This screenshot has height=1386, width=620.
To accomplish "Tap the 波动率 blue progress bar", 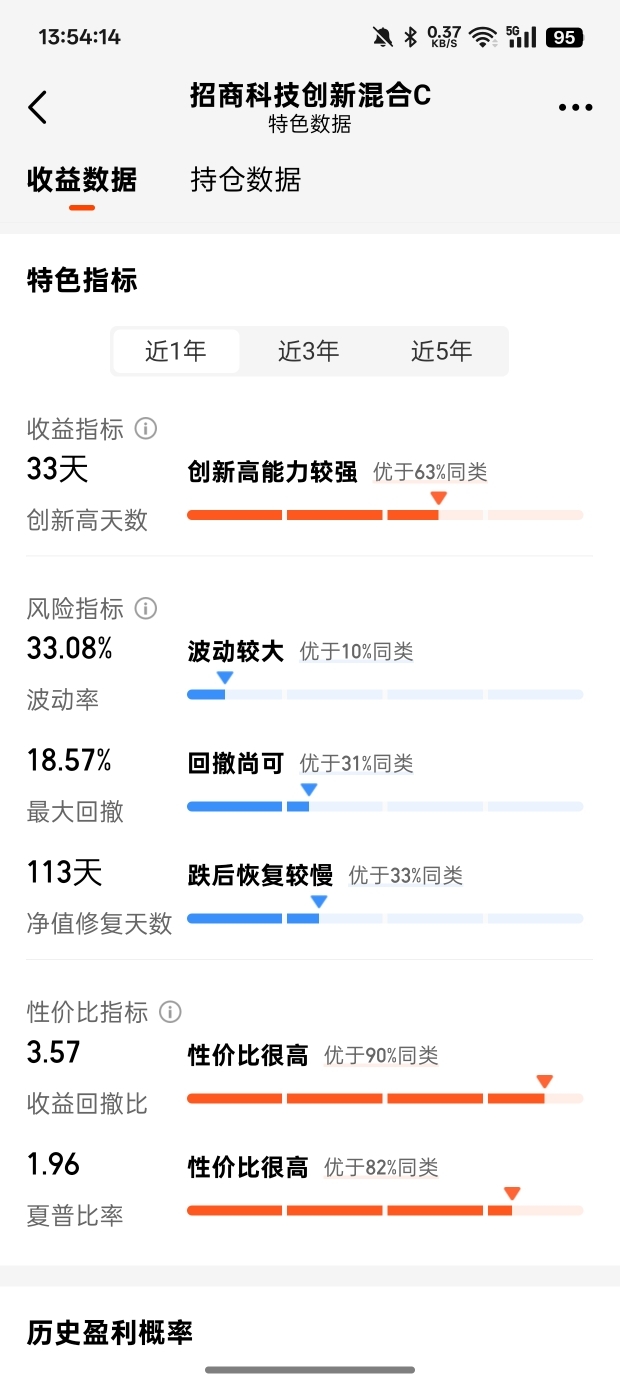I will [384, 694].
